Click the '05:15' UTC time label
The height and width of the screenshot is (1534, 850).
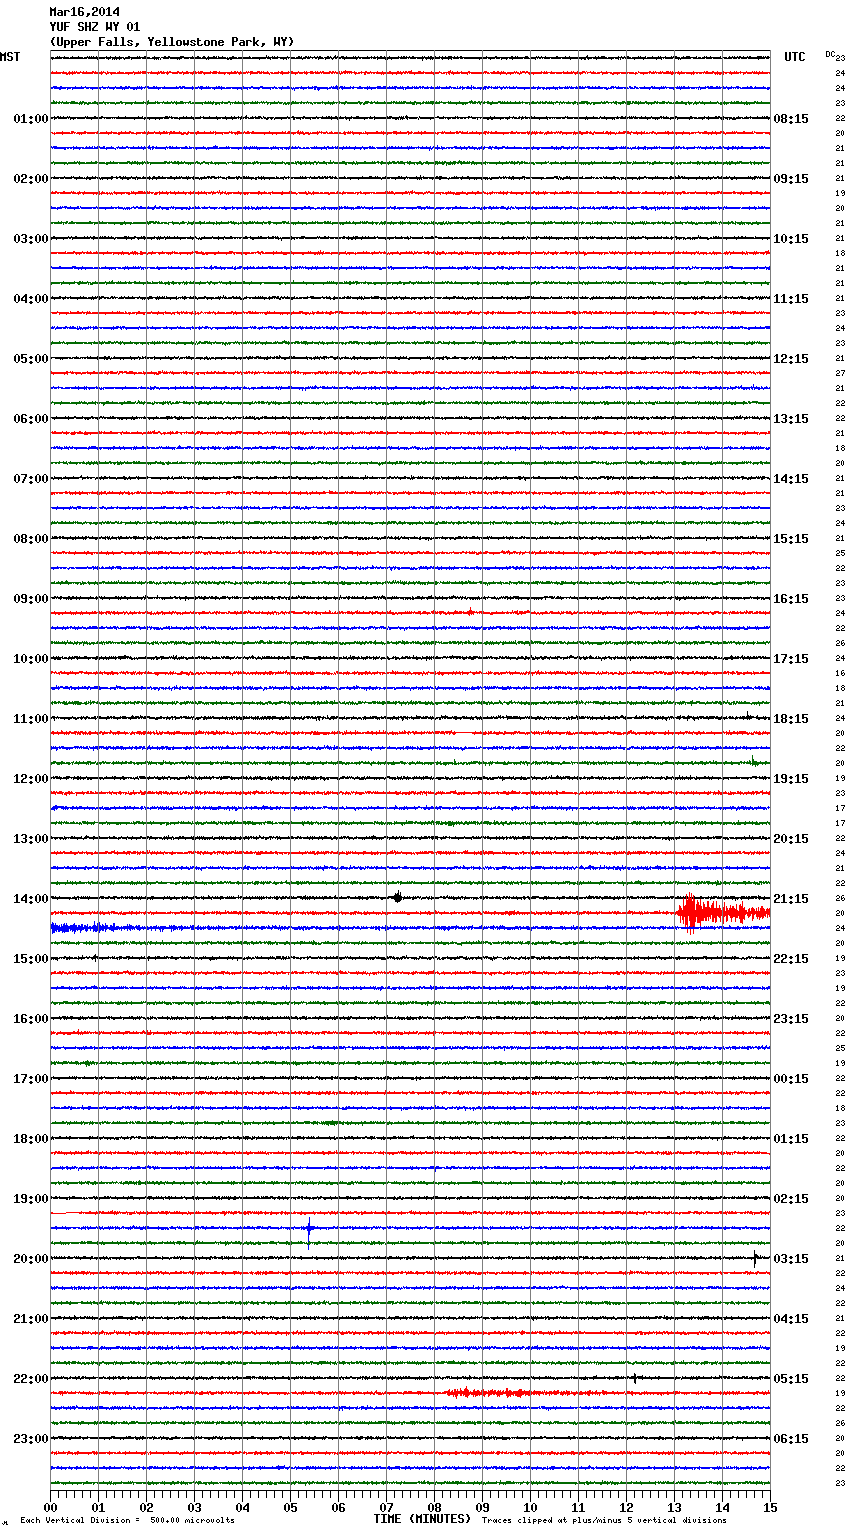pos(791,1379)
